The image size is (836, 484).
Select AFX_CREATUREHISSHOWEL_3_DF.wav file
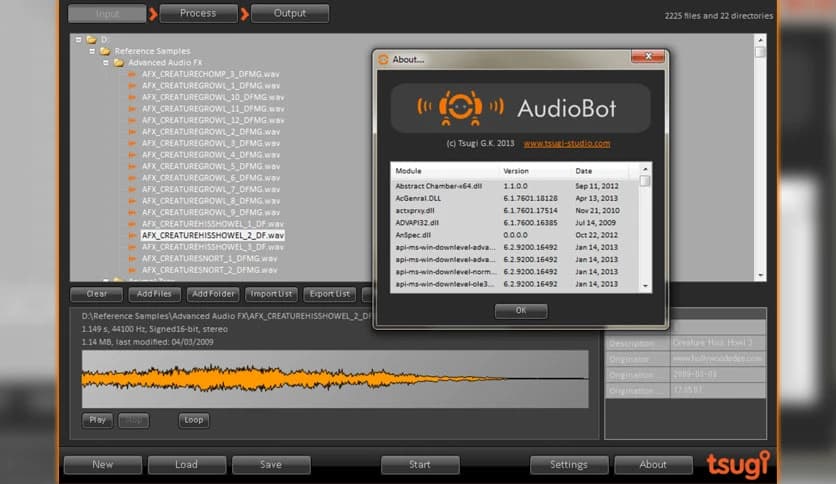coord(213,247)
